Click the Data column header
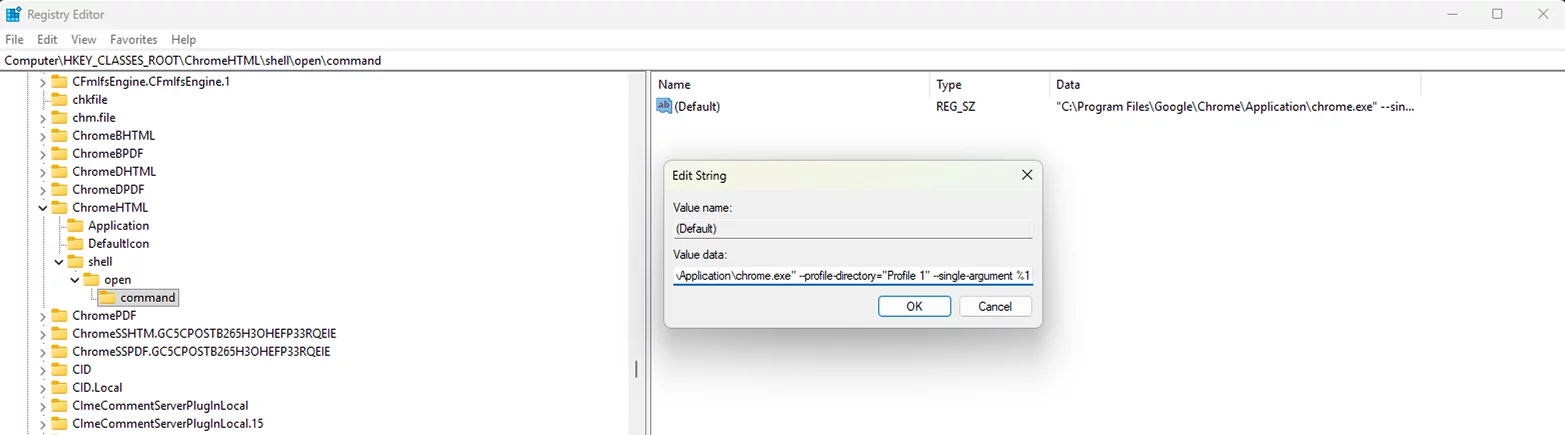Screen dimensions: 1565x435 (x=1067, y=85)
